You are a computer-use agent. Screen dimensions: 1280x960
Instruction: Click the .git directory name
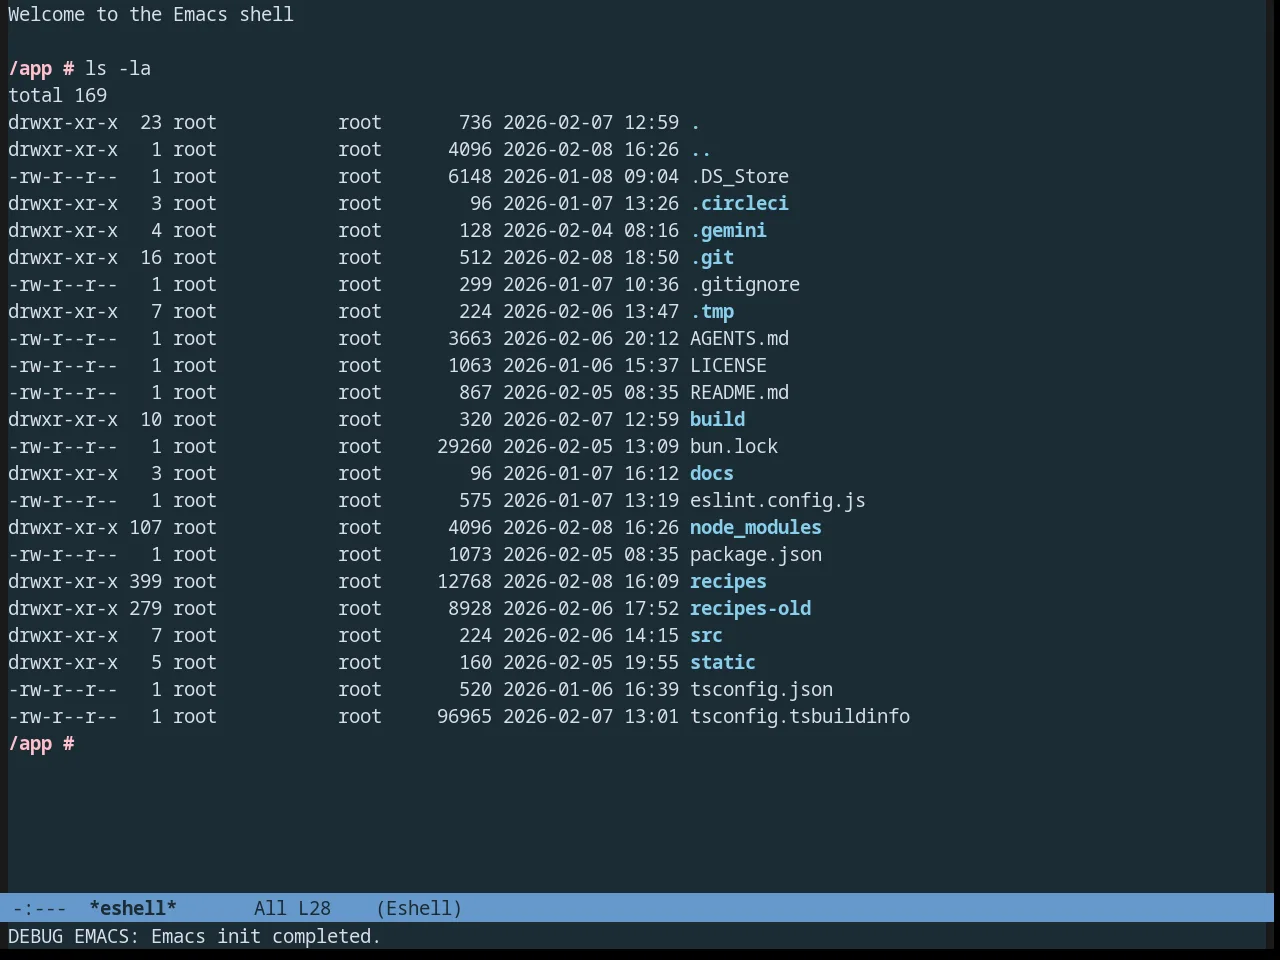tap(712, 257)
